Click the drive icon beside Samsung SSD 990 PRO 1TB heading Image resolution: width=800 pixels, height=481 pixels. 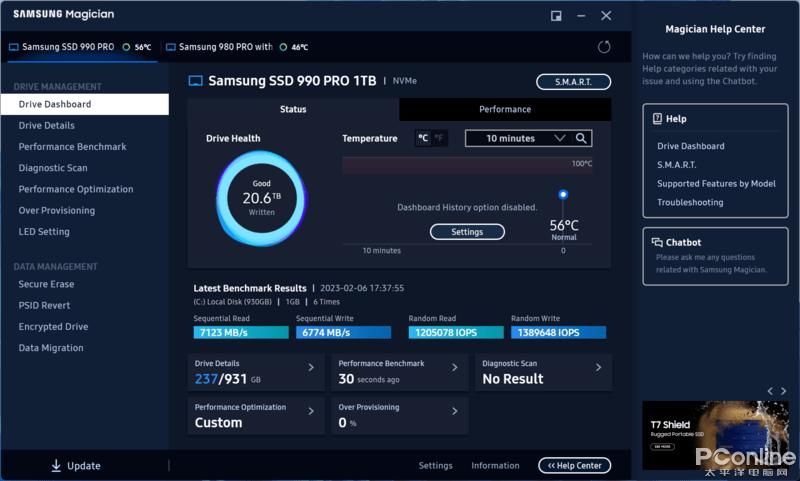coord(195,81)
